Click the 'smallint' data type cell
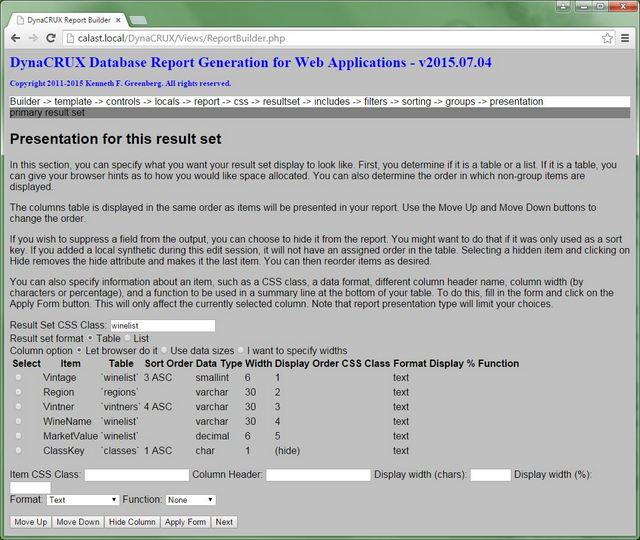This screenshot has height=540, width=640. pos(212,377)
